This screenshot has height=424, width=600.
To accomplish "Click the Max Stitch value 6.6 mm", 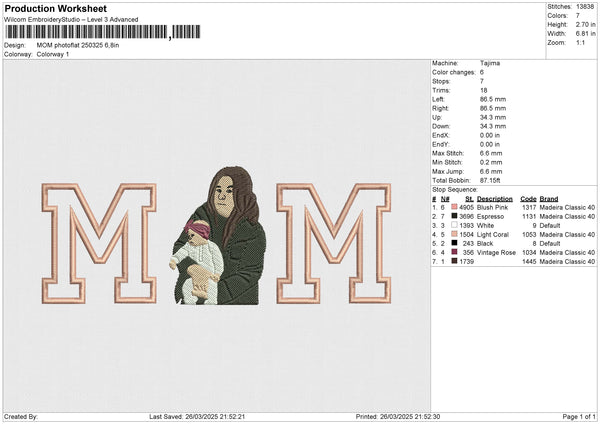I will pyautogui.click(x=491, y=153).
